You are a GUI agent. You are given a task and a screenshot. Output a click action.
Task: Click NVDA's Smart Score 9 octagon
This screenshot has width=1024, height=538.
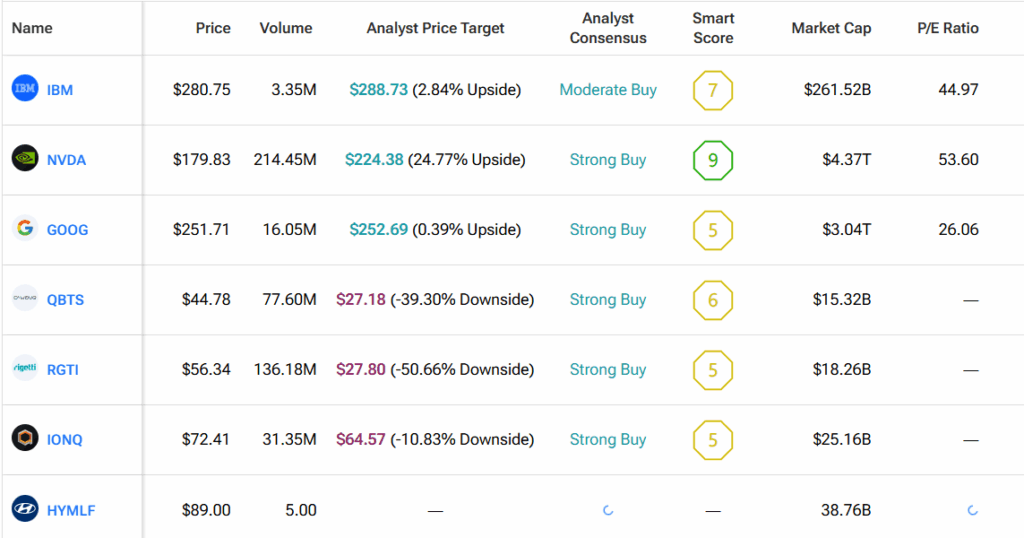tap(713, 160)
